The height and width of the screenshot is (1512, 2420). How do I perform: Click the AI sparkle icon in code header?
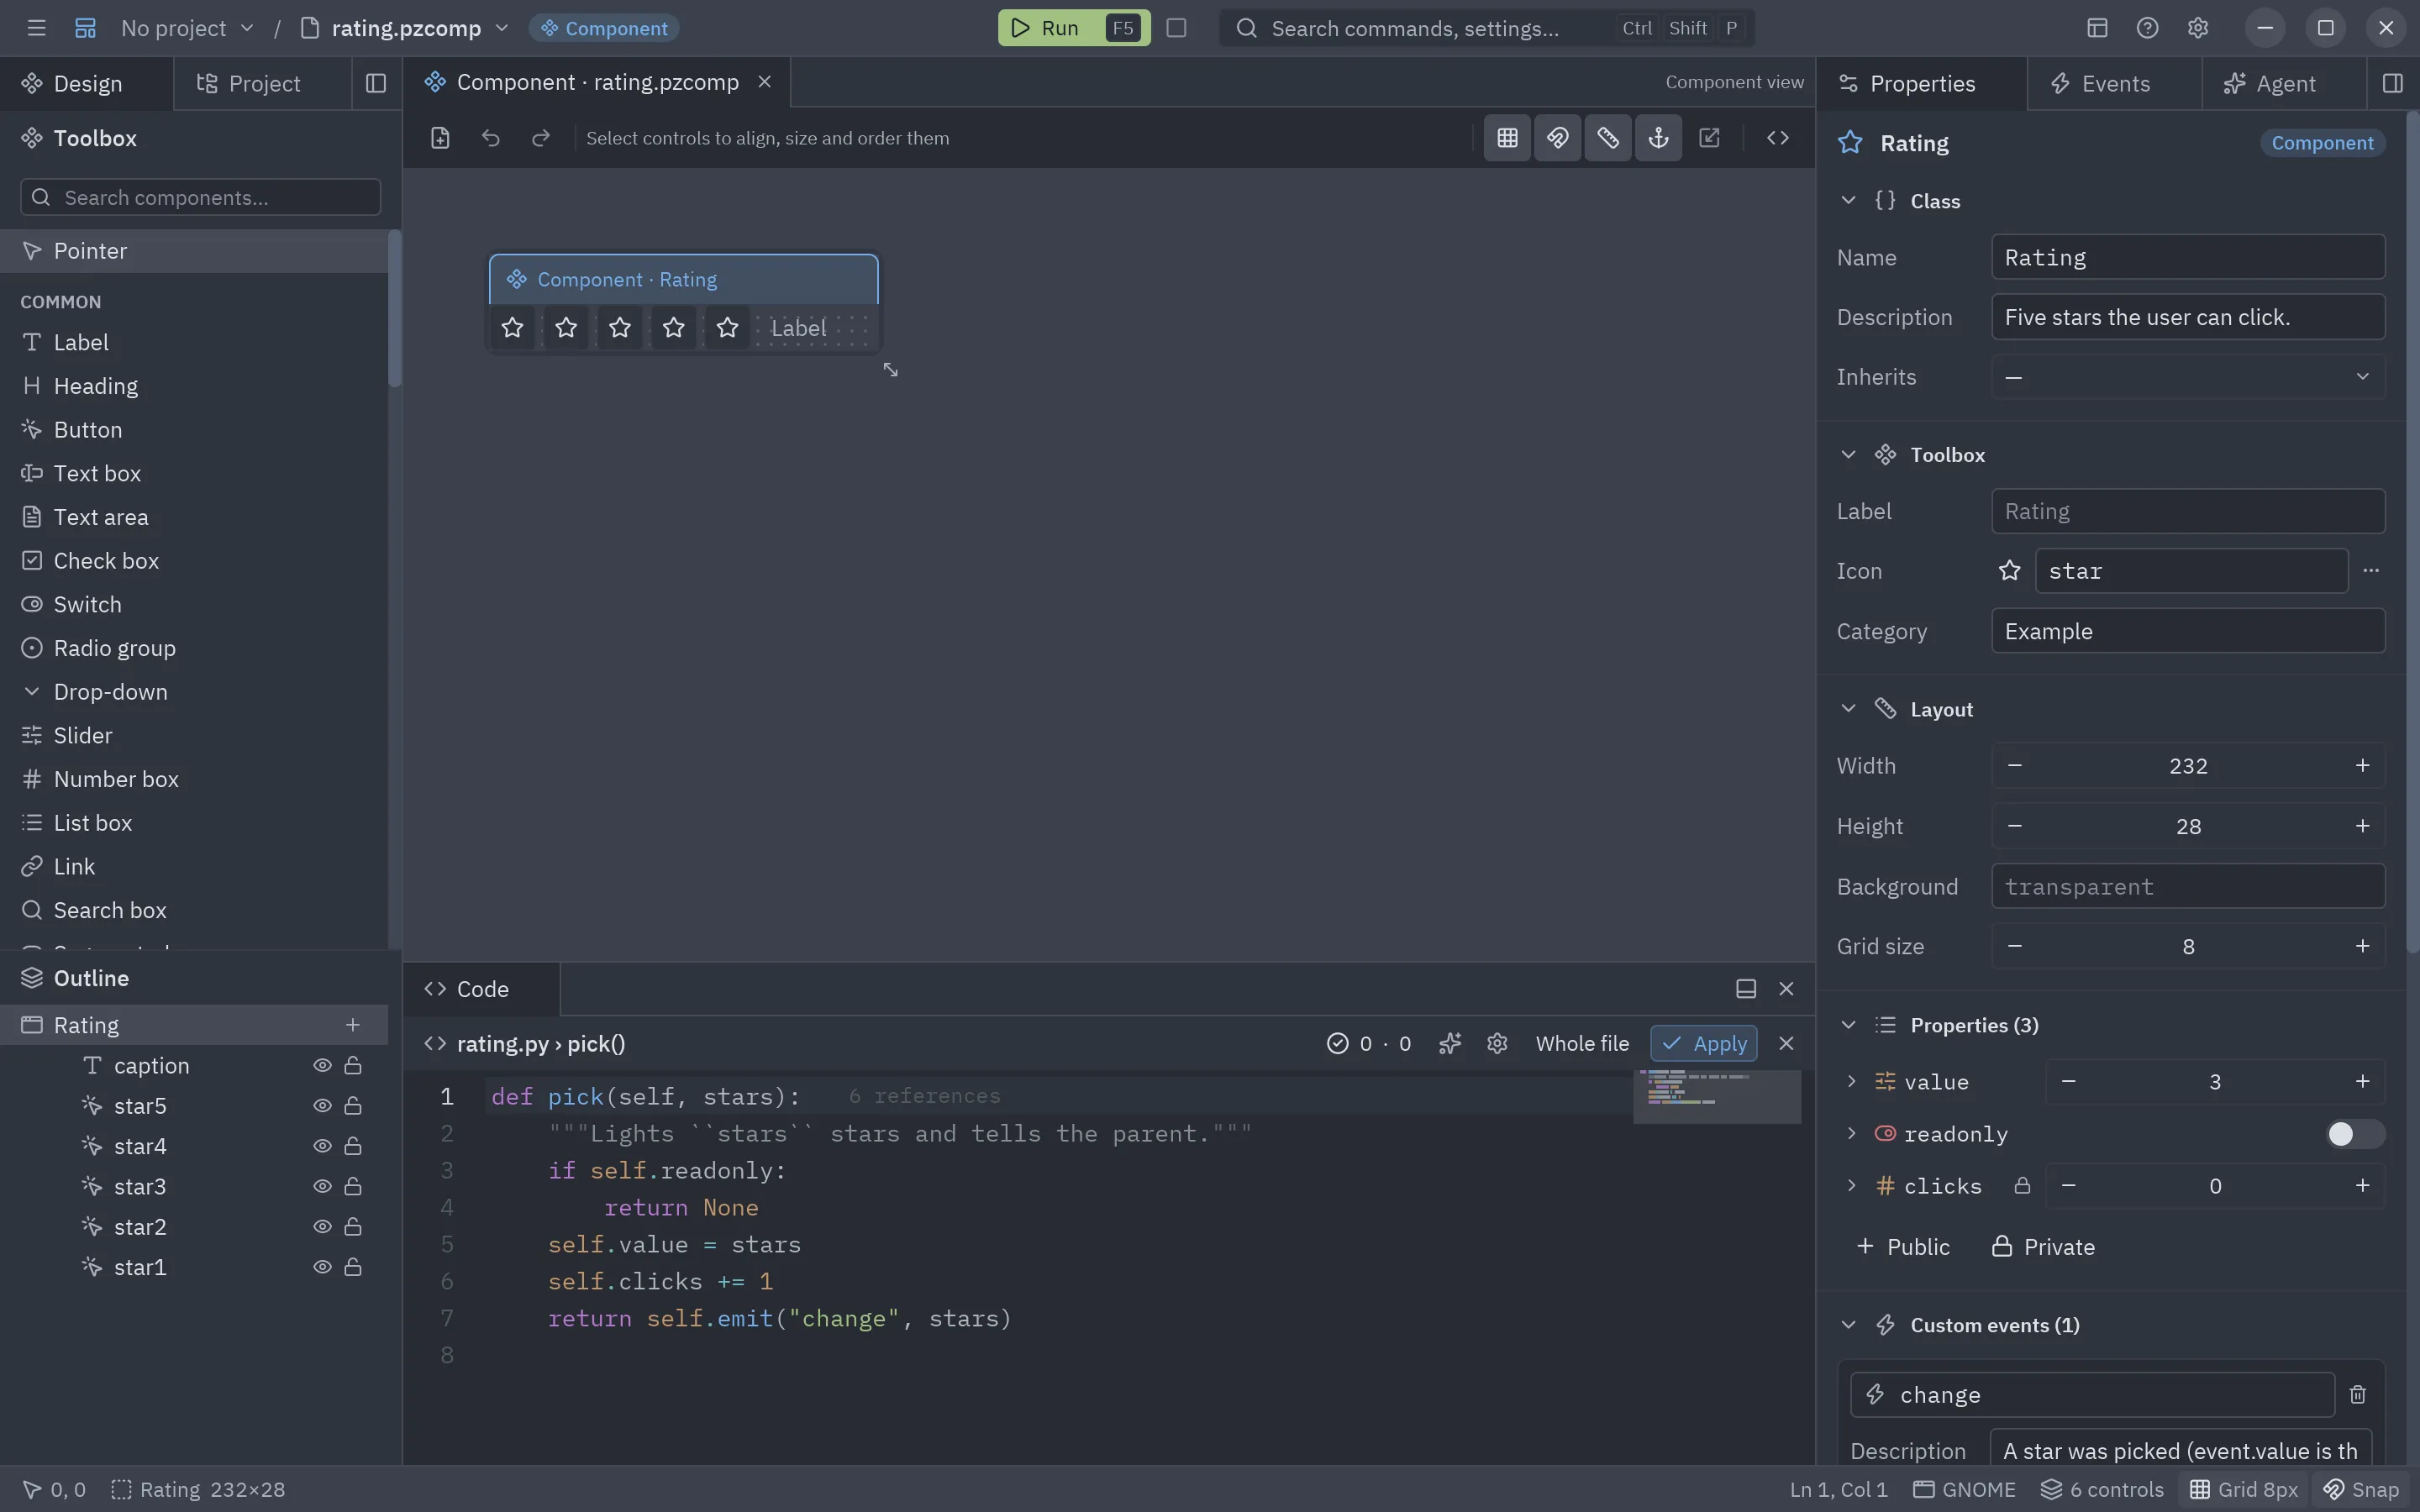click(x=1449, y=1043)
